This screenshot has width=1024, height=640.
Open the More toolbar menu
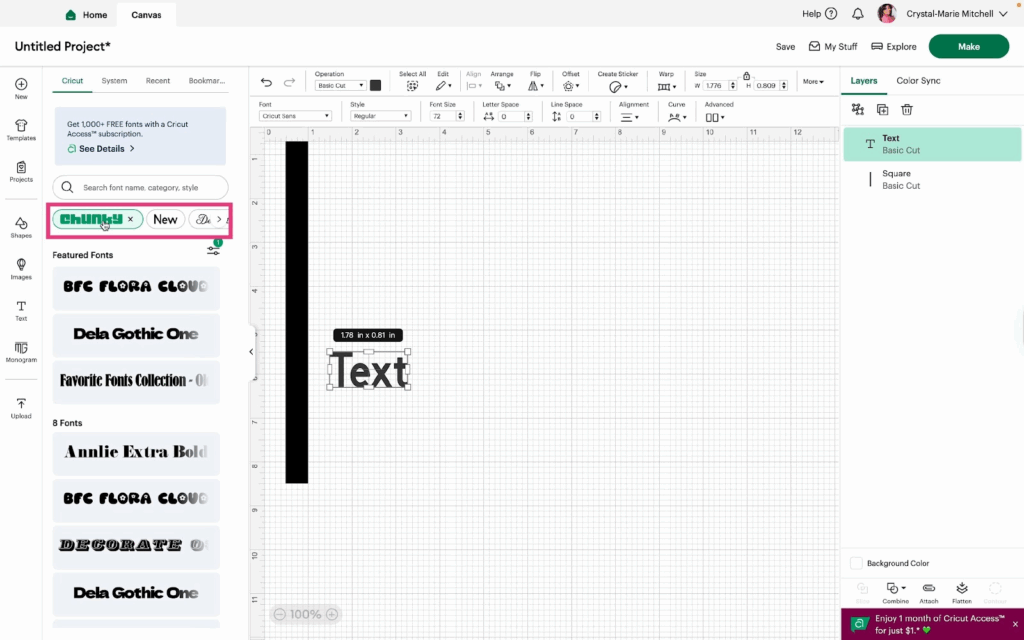click(x=813, y=82)
